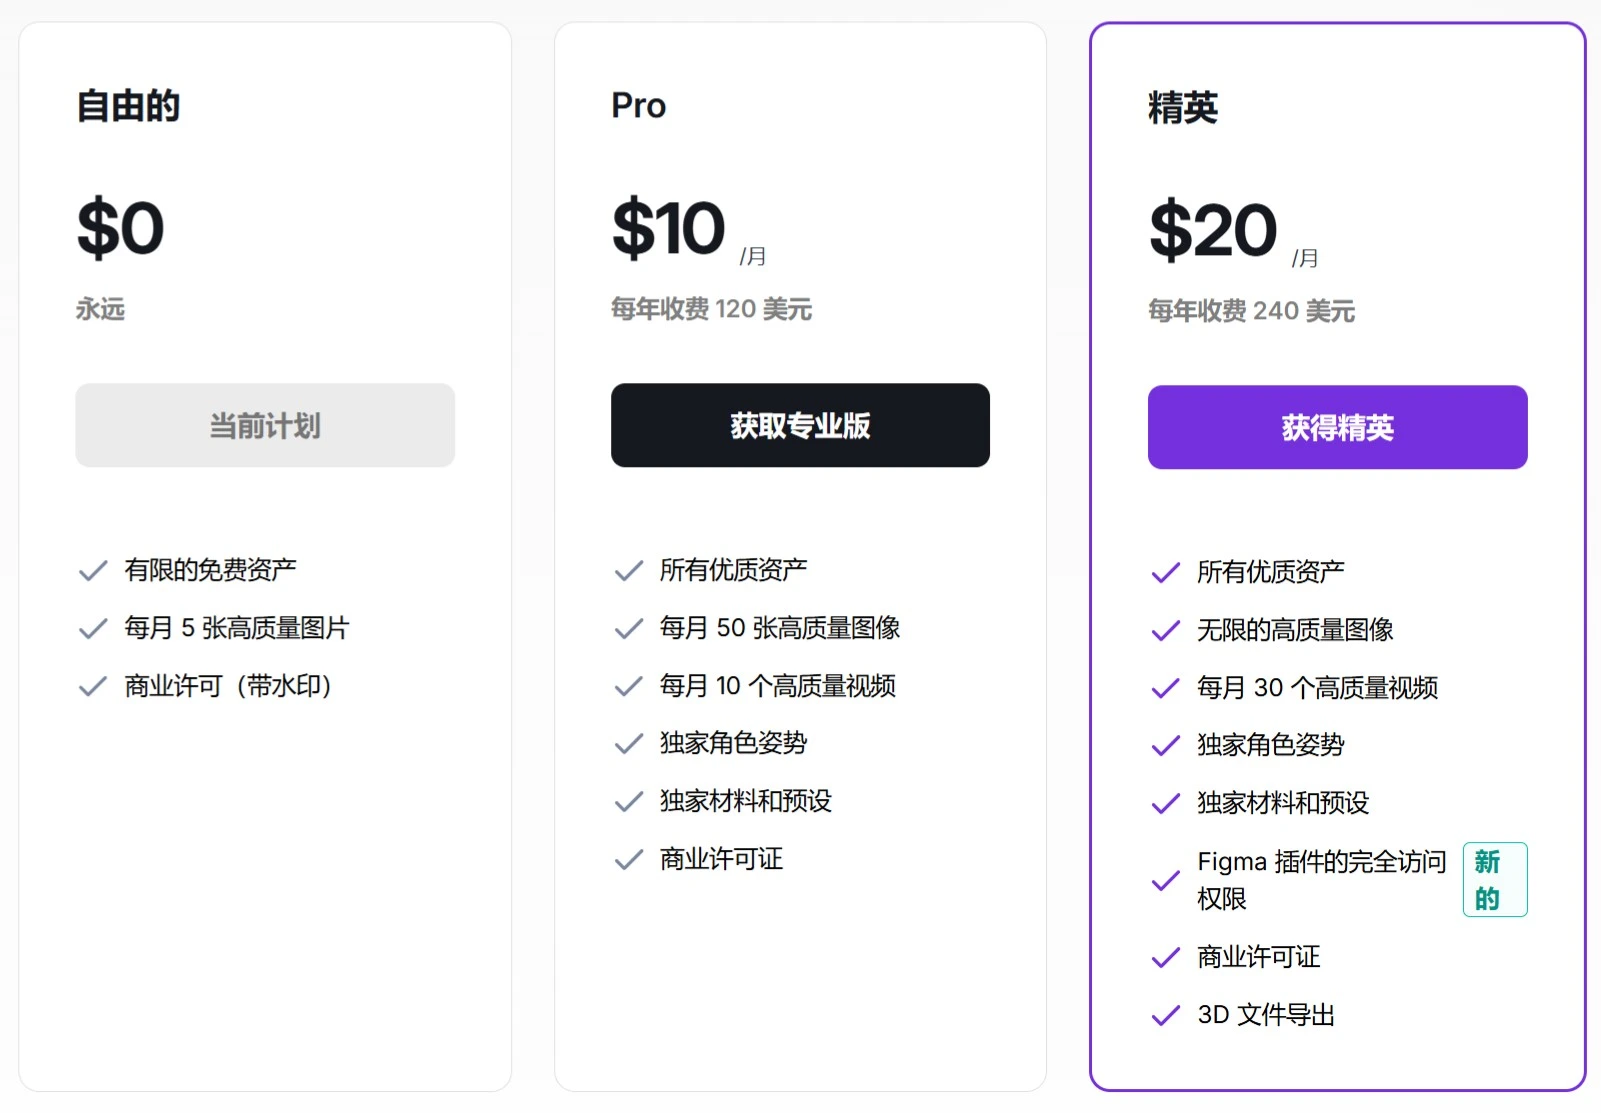Click checkmark next to 每月 5 张高质量图片
The width and height of the screenshot is (1601, 1113).
pos(93,629)
